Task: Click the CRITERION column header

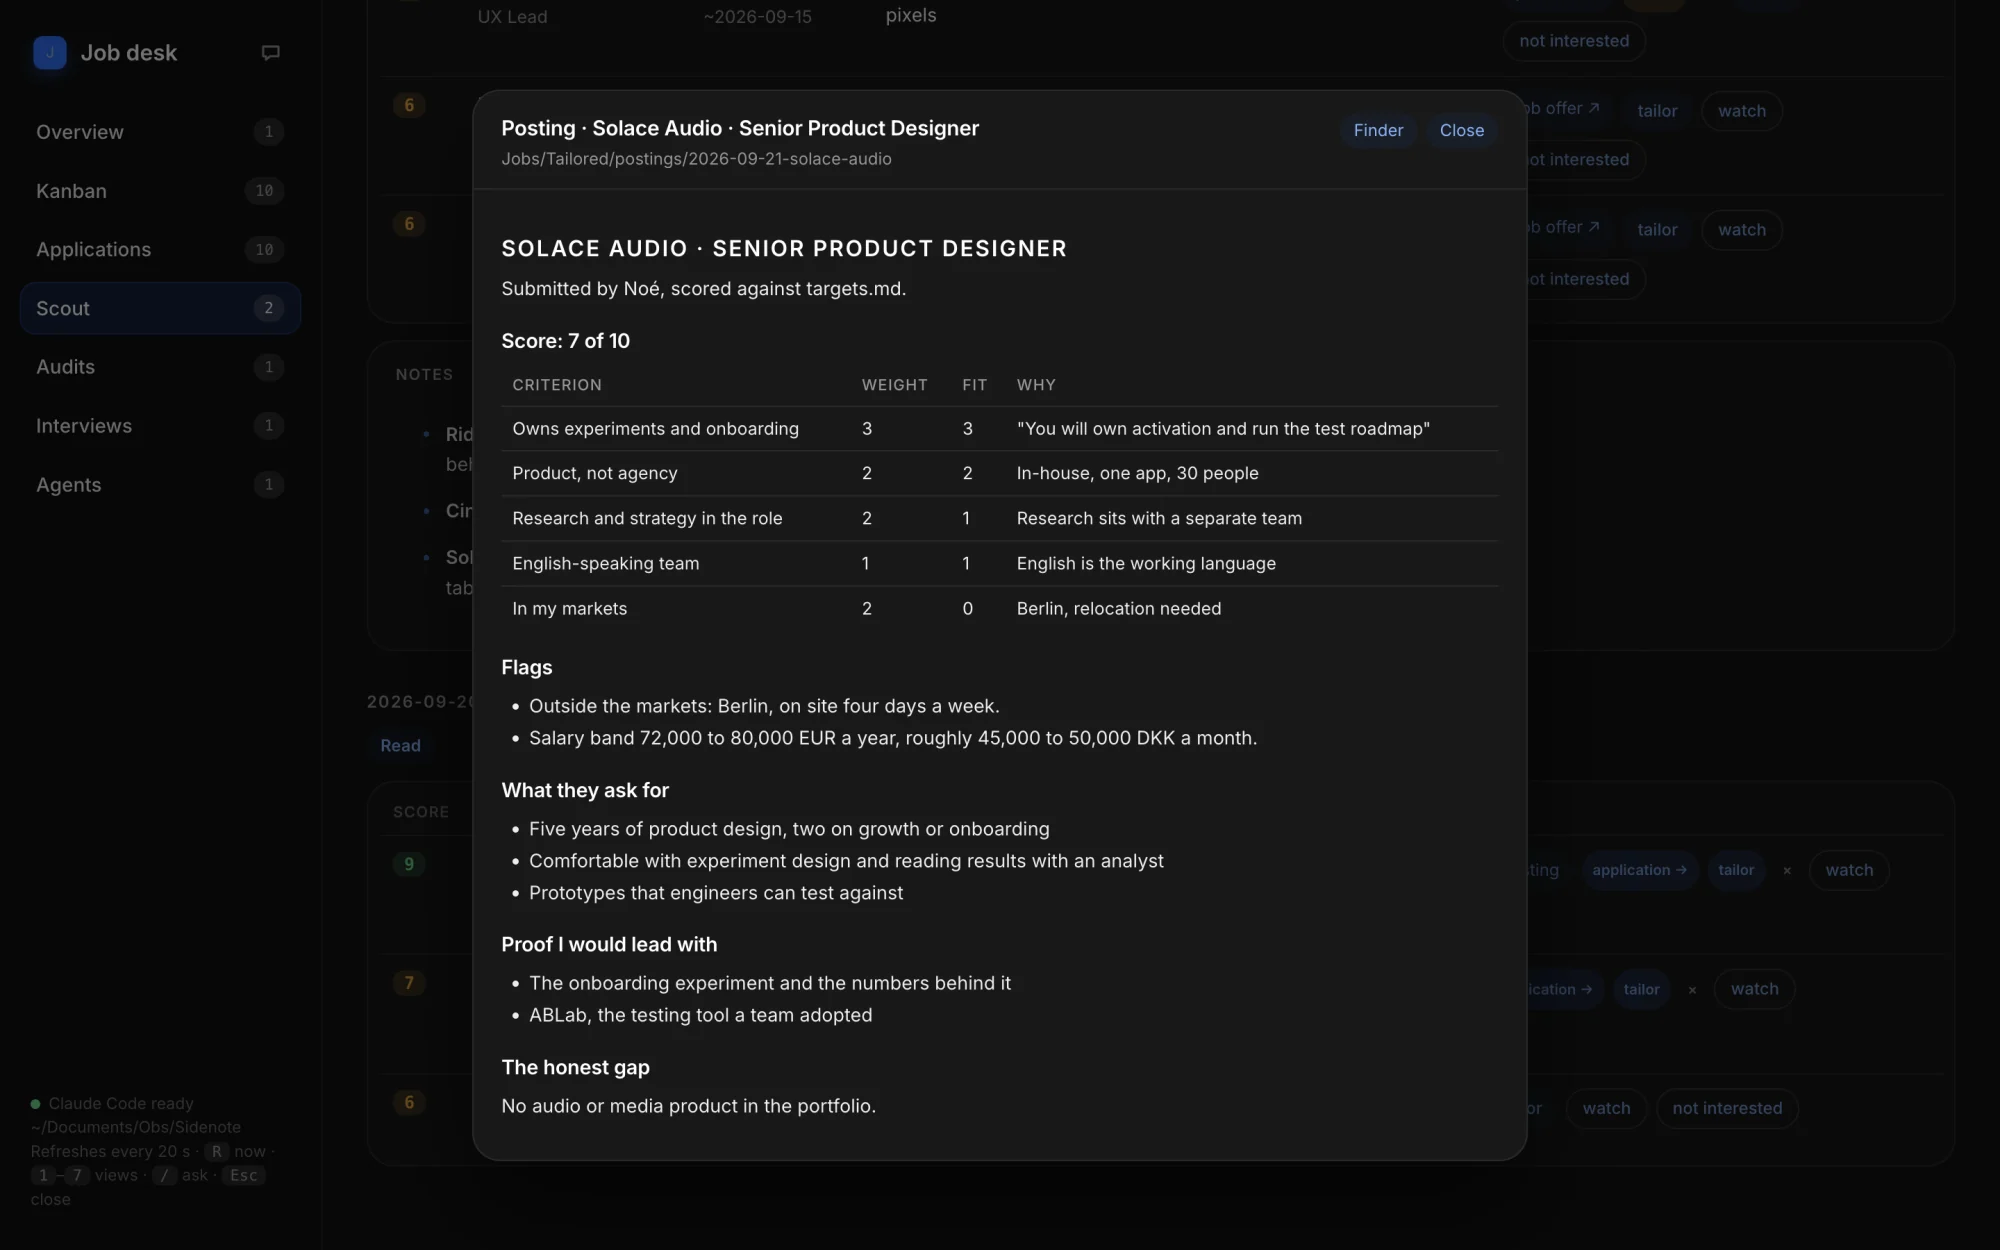Action: (x=557, y=385)
